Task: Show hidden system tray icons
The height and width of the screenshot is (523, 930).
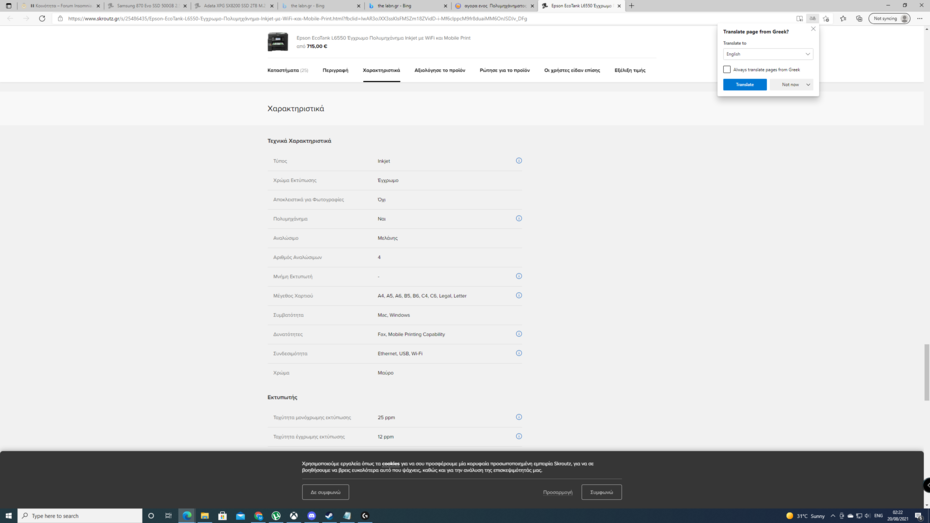Action: coord(833,516)
